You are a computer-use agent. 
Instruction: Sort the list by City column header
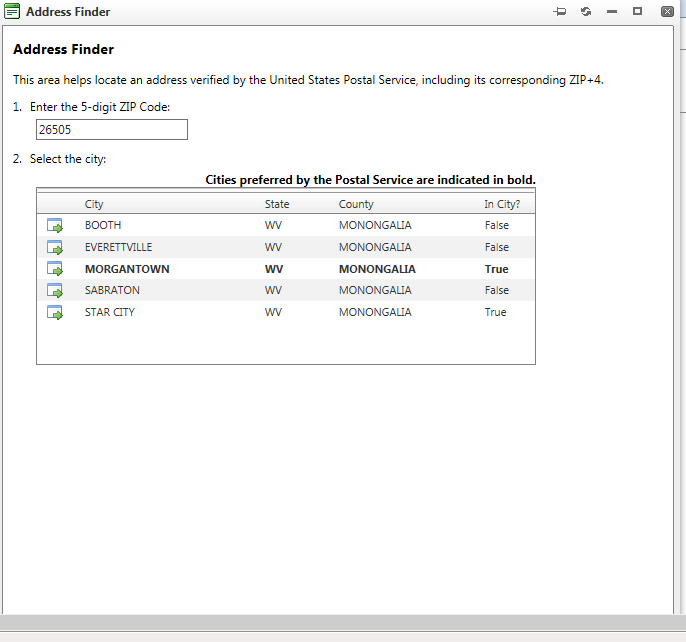(94, 204)
